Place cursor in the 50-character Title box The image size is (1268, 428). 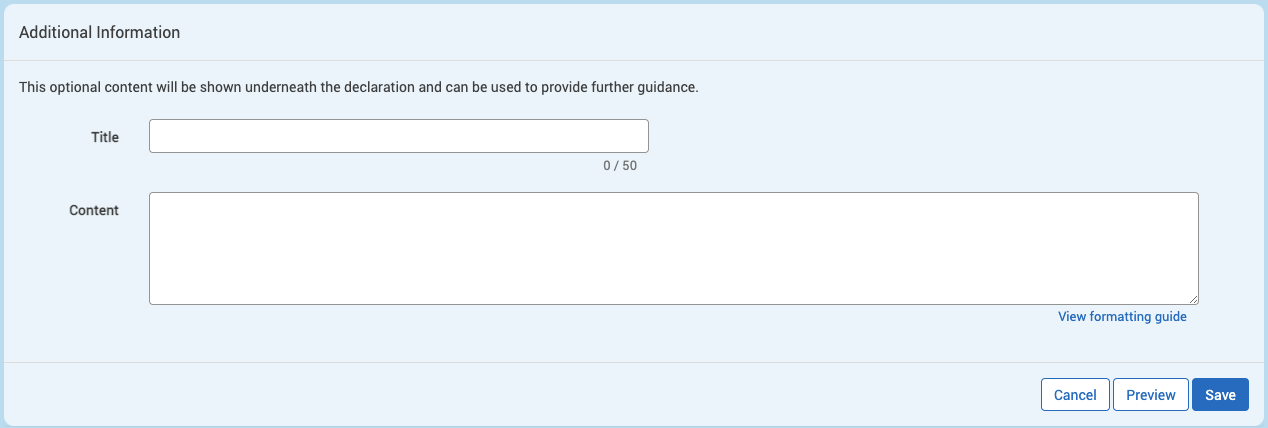click(x=398, y=136)
